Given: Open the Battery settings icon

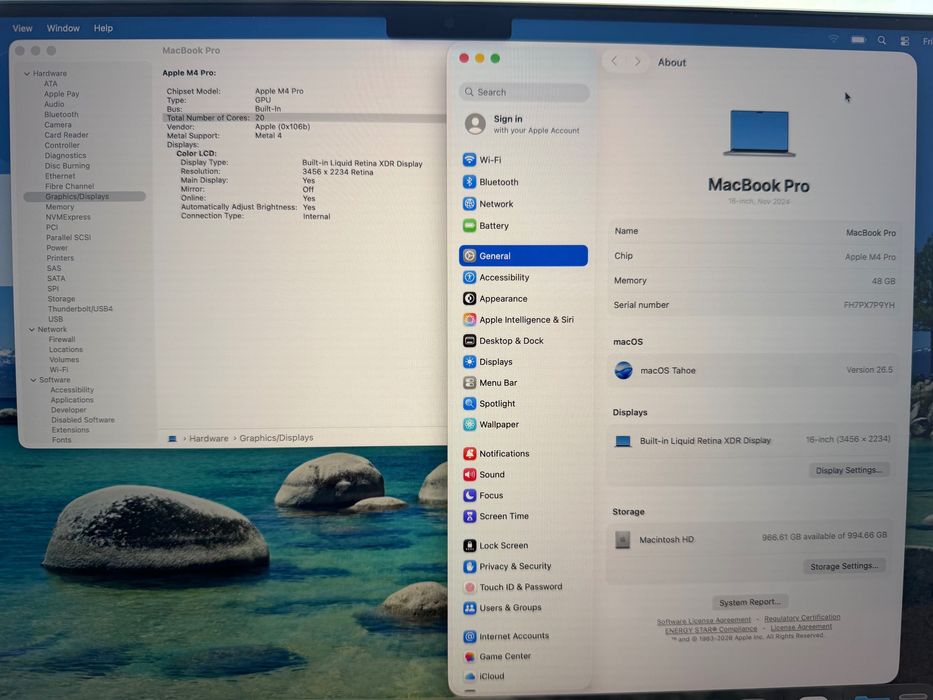Looking at the screenshot, I should (469, 226).
